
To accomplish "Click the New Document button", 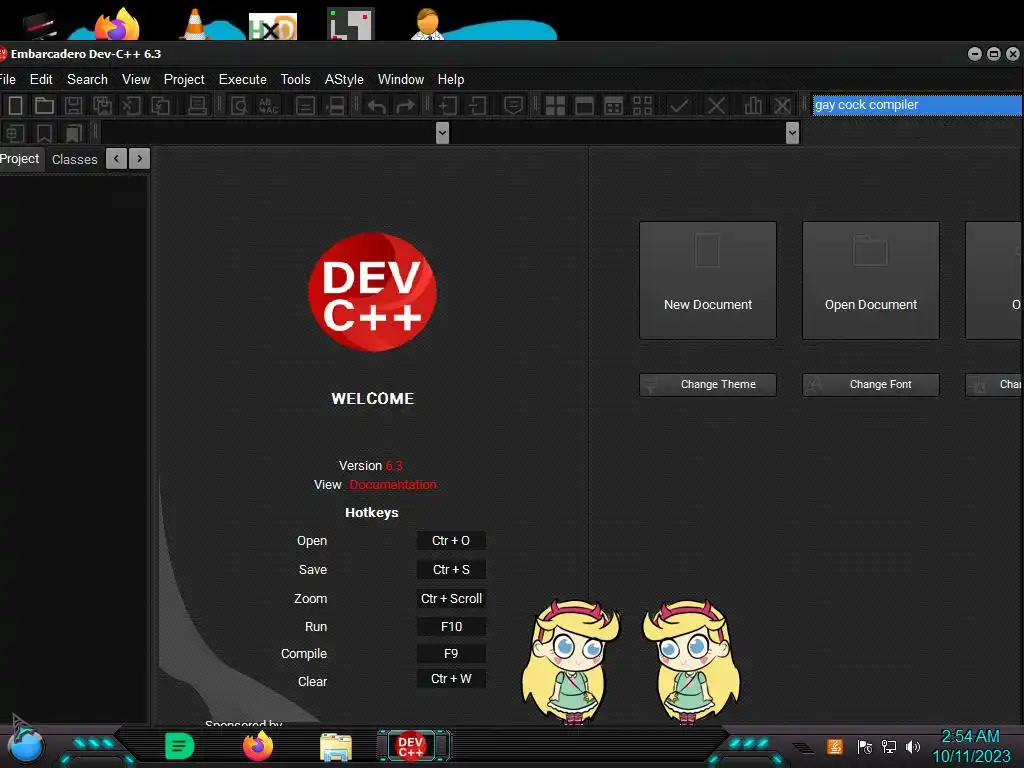I will [x=708, y=280].
